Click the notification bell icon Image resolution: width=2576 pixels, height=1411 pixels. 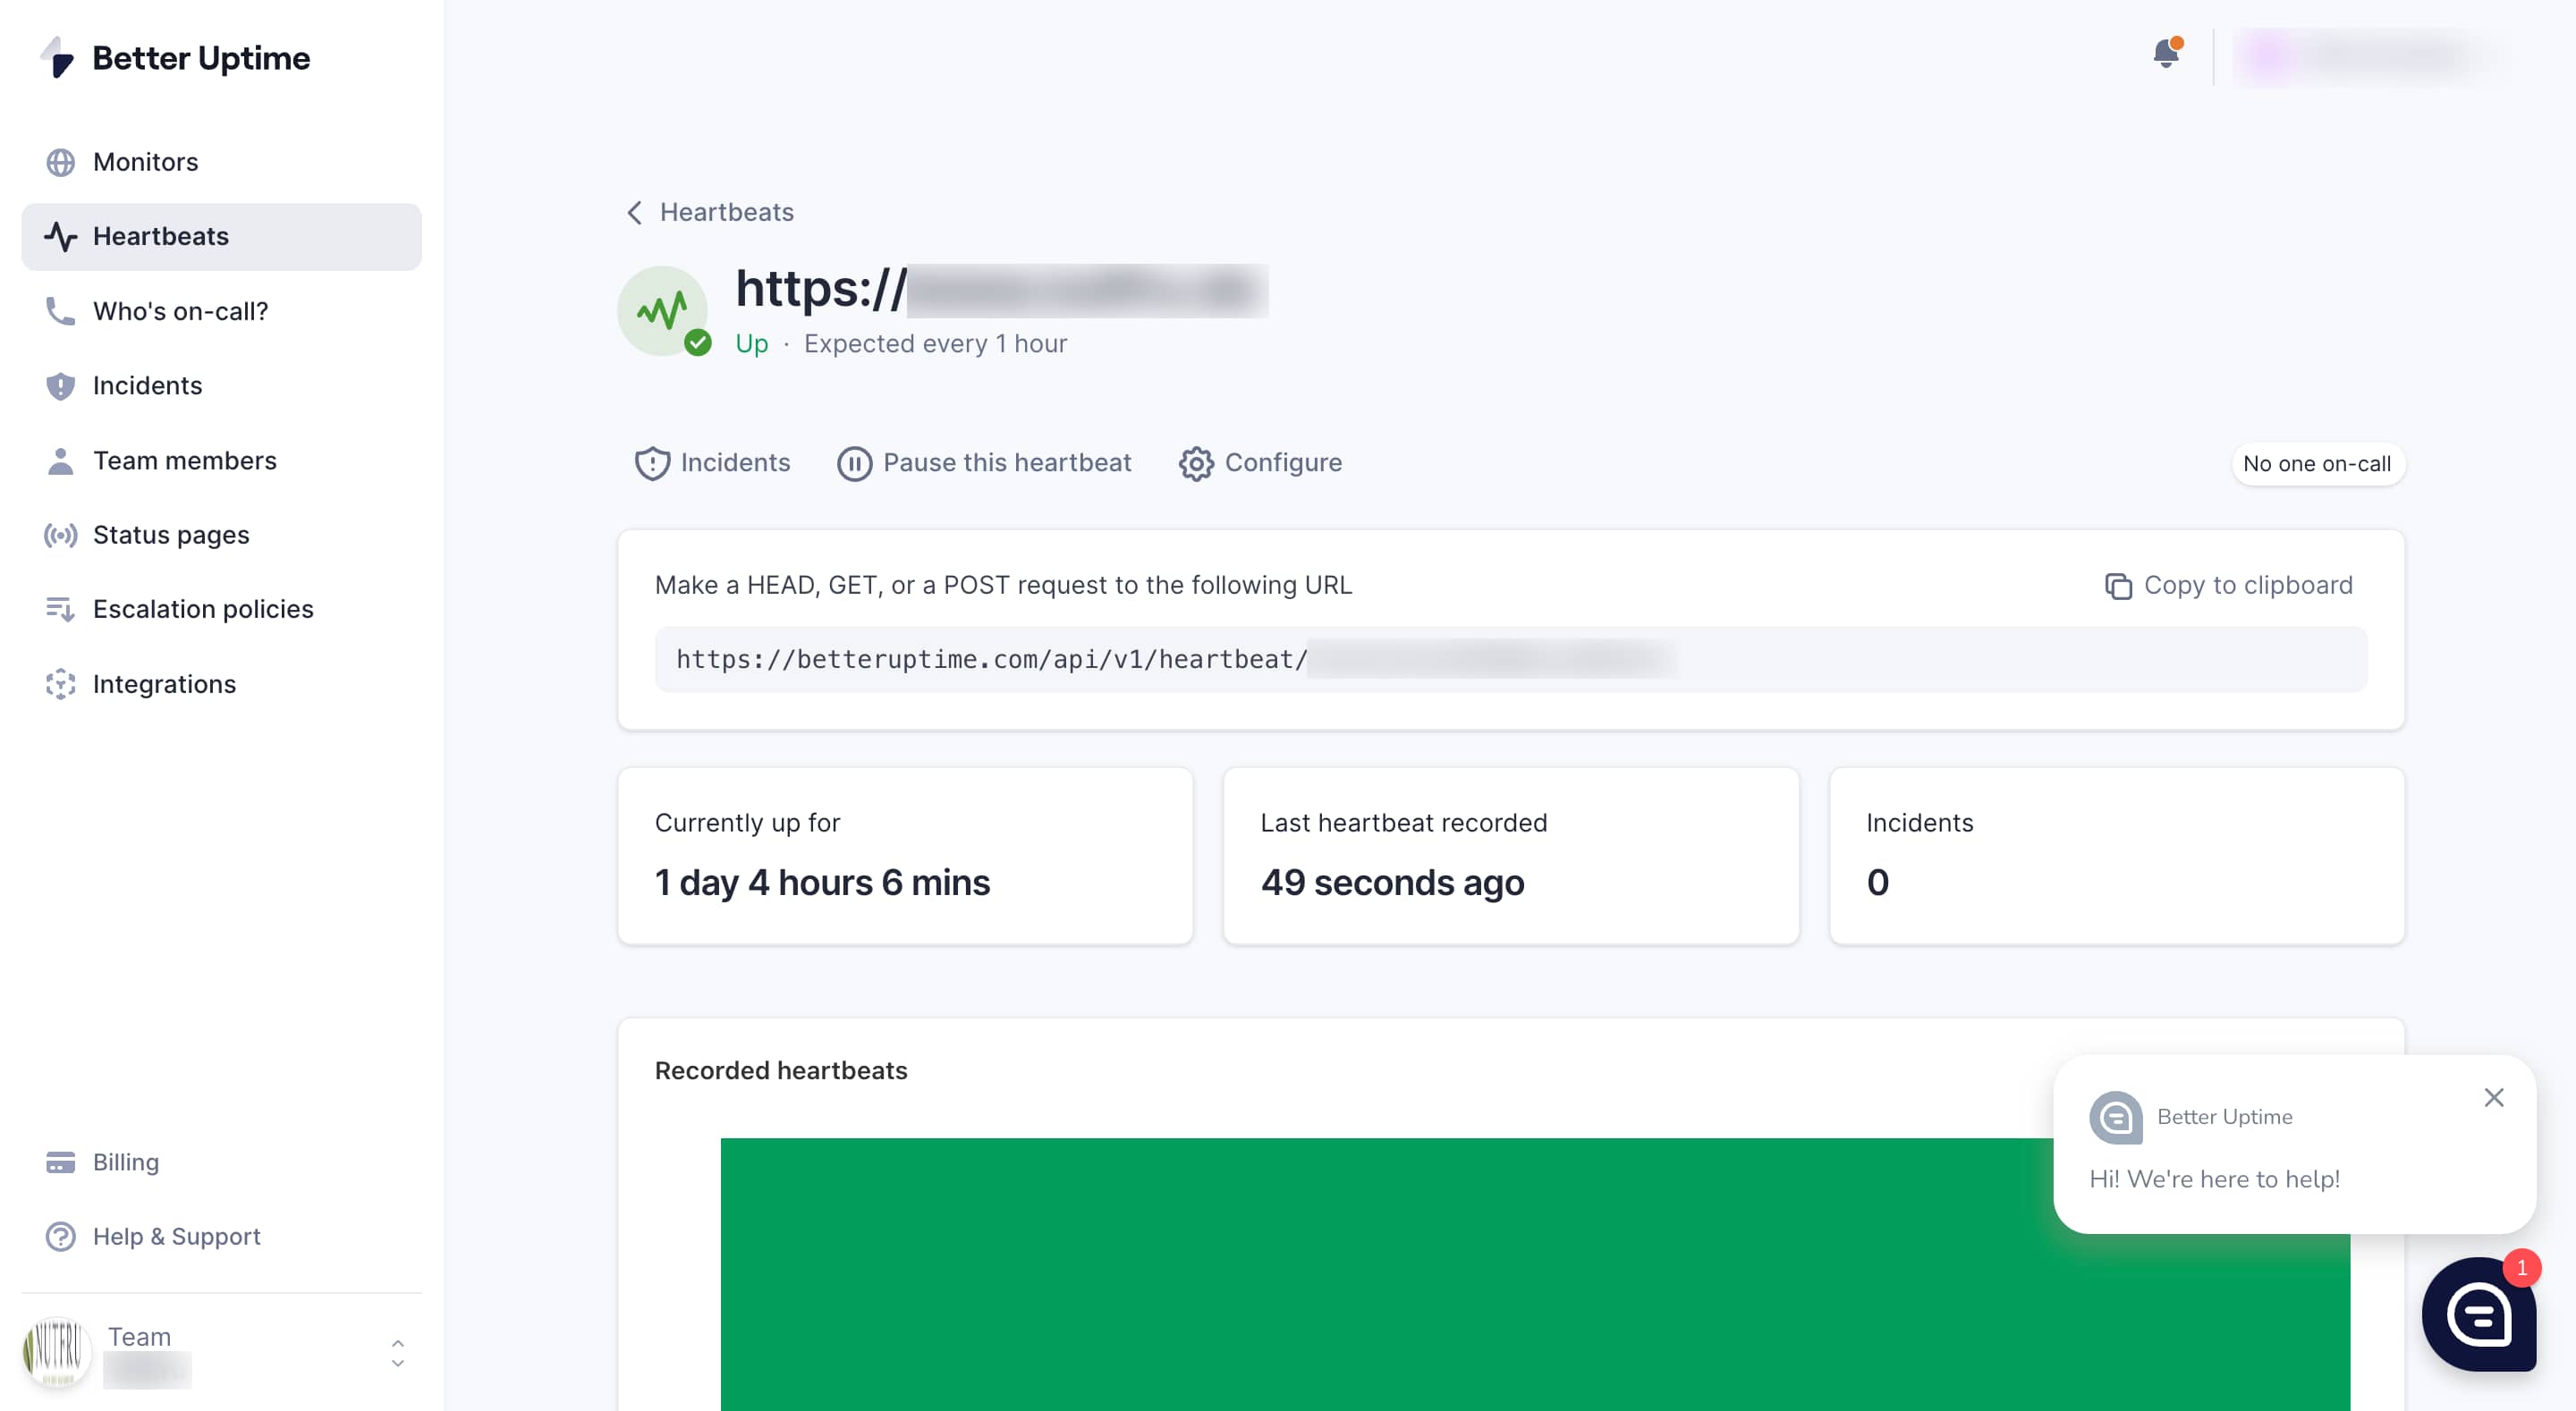click(x=2167, y=54)
